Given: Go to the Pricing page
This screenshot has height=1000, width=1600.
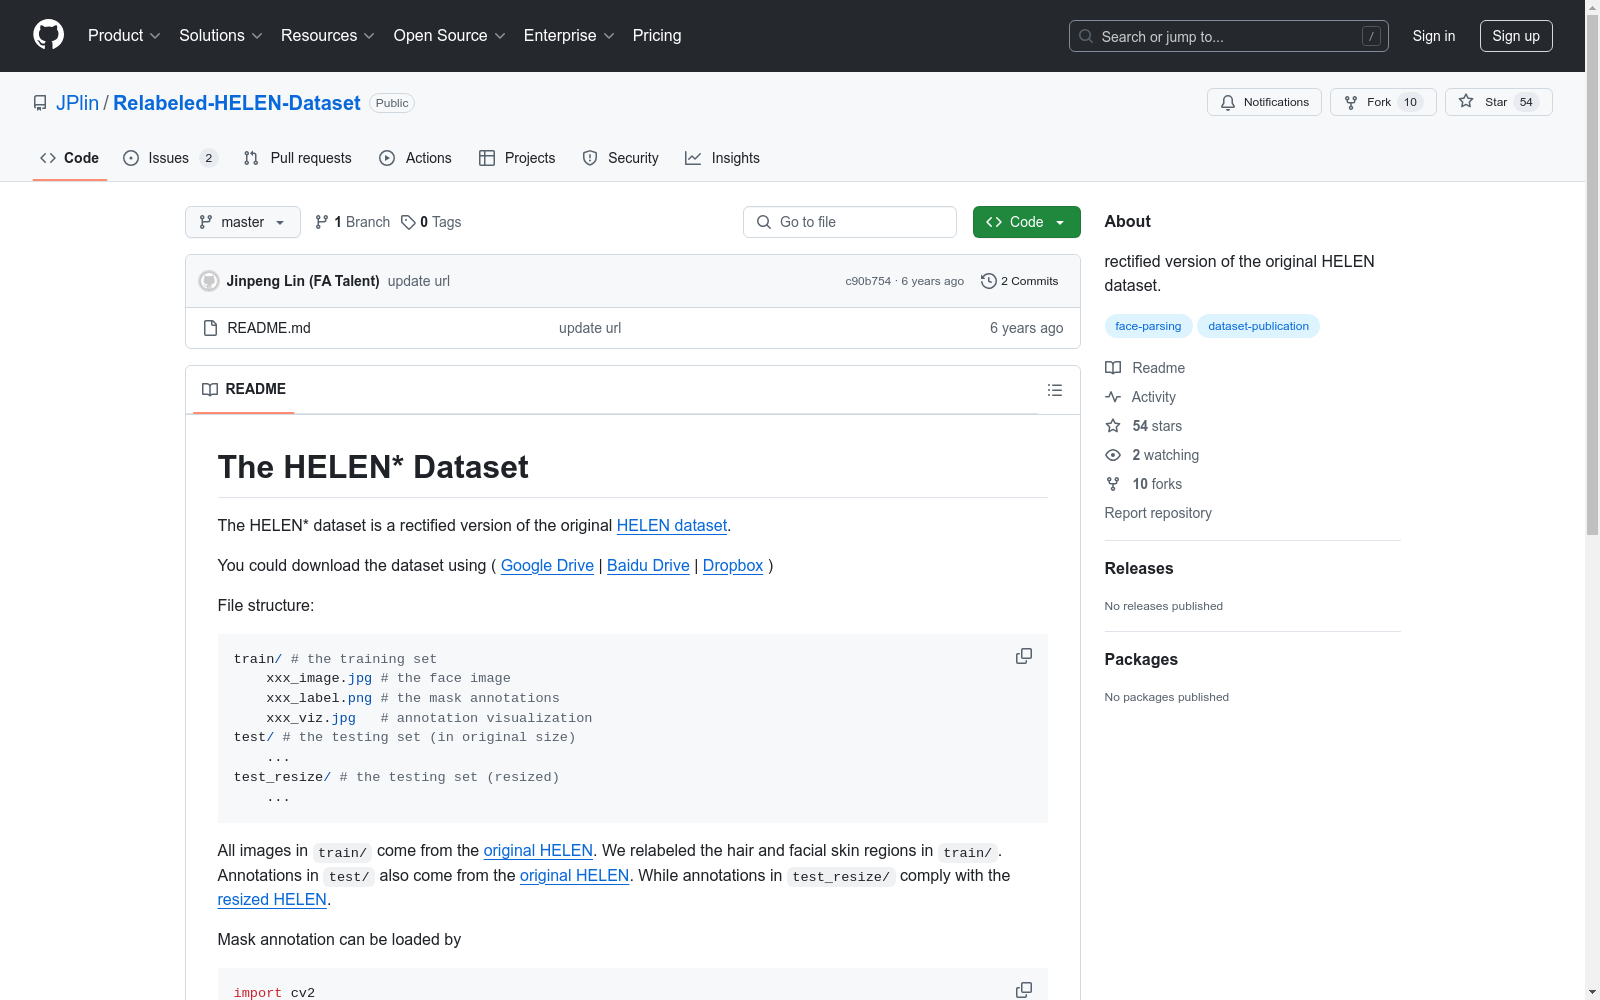Looking at the screenshot, I should (657, 36).
